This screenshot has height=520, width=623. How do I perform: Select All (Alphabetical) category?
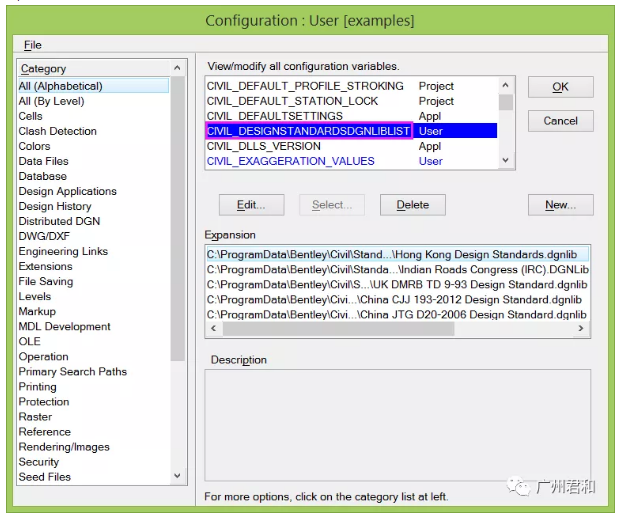point(94,86)
